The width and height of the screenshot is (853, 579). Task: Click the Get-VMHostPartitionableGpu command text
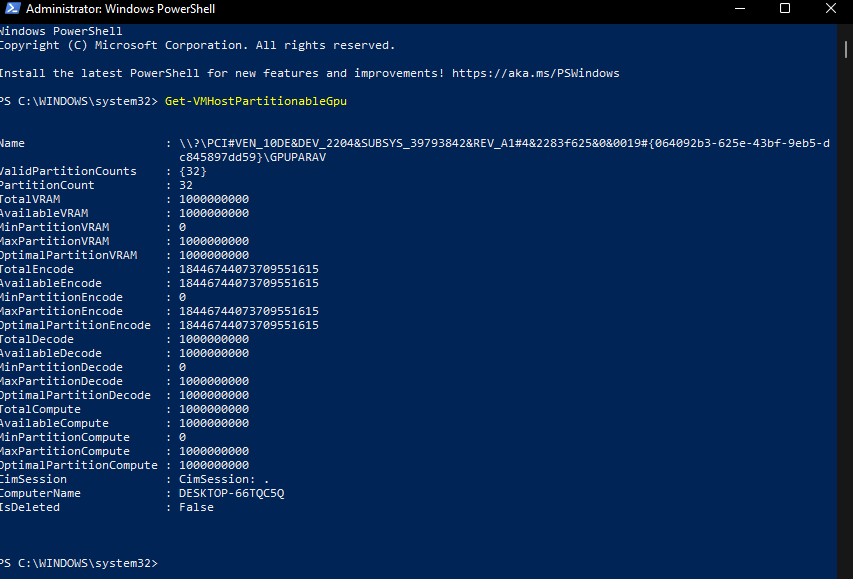[255, 101]
